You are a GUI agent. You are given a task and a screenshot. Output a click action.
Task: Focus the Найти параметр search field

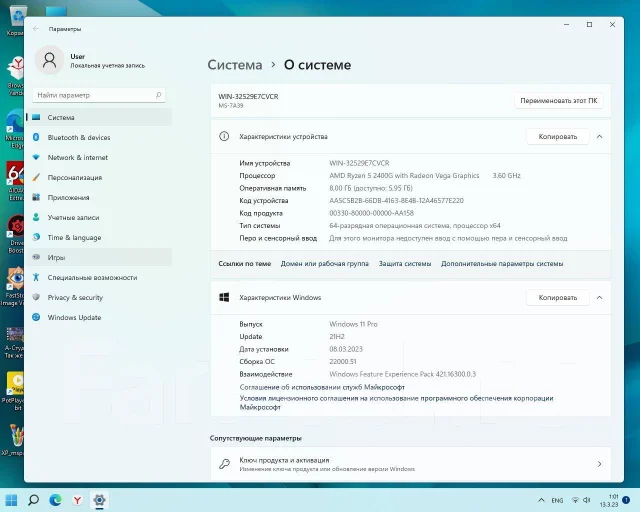pyautogui.click(x=99, y=95)
